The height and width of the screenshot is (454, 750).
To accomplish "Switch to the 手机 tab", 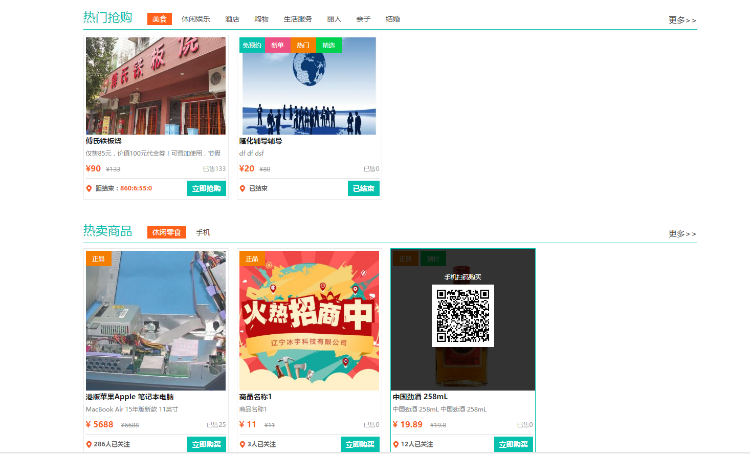I will point(203,233).
